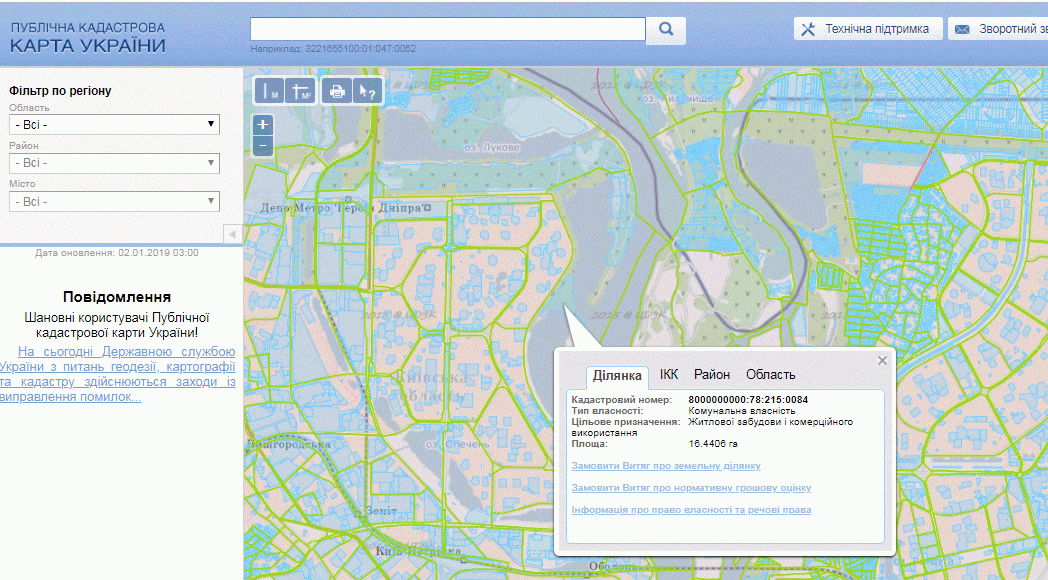The image size is (1048, 580).
Task: Open link about нормативну грошову оцінку
Action: pyautogui.click(x=690, y=488)
